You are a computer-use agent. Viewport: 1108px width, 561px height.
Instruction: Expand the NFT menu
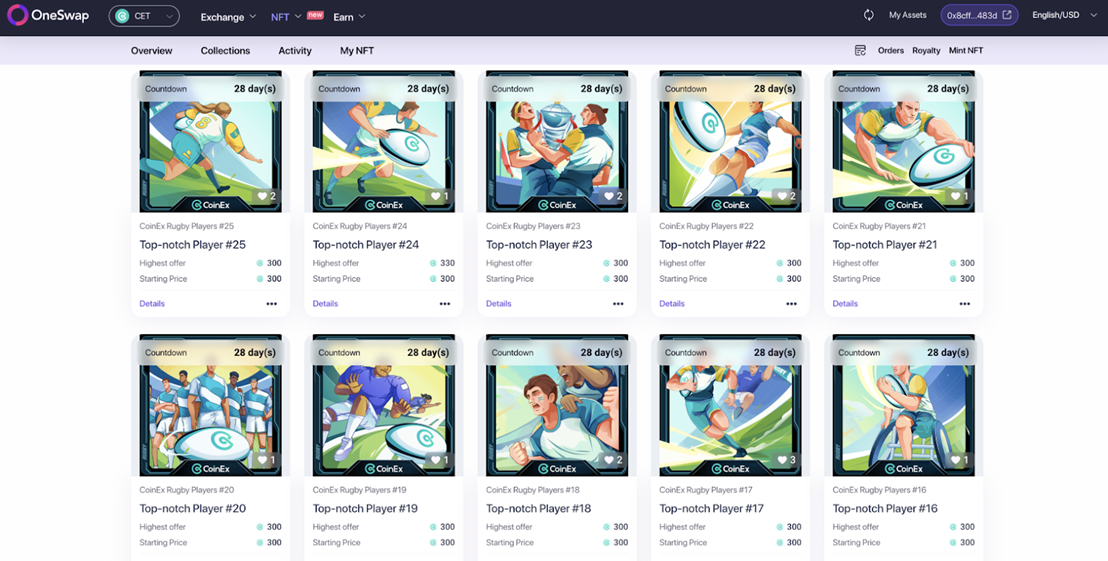tap(286, 17)
